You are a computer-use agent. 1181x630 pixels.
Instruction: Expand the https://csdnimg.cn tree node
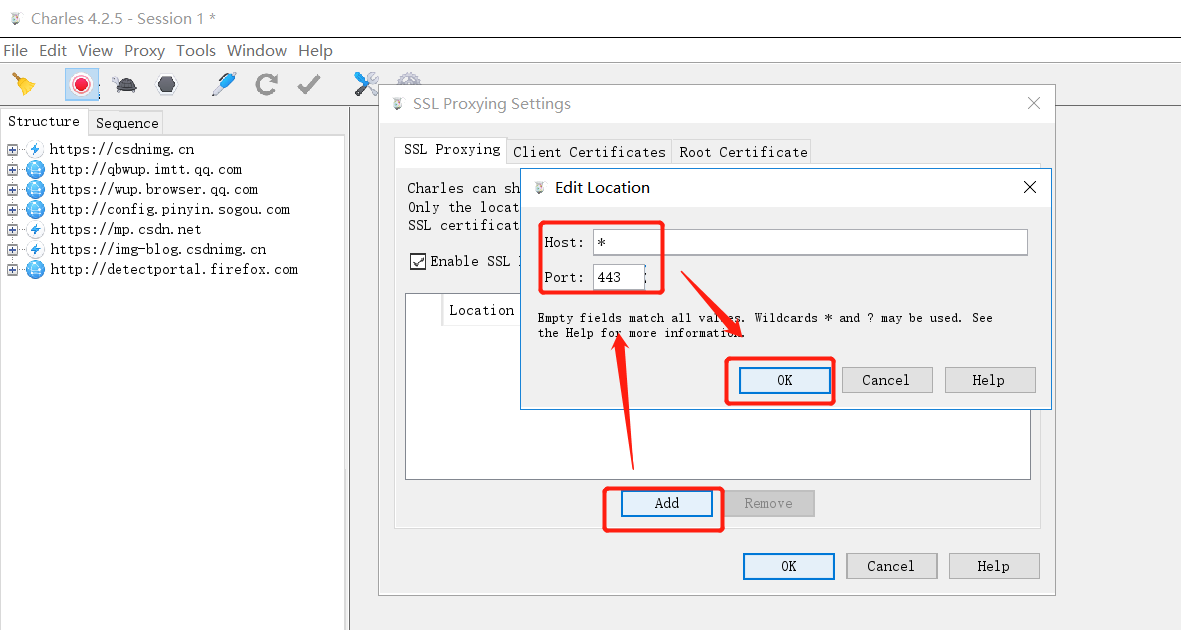point(12,149)
